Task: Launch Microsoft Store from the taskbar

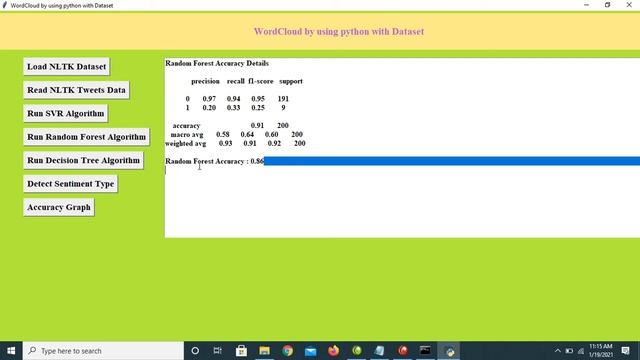Action: [241, 351]
